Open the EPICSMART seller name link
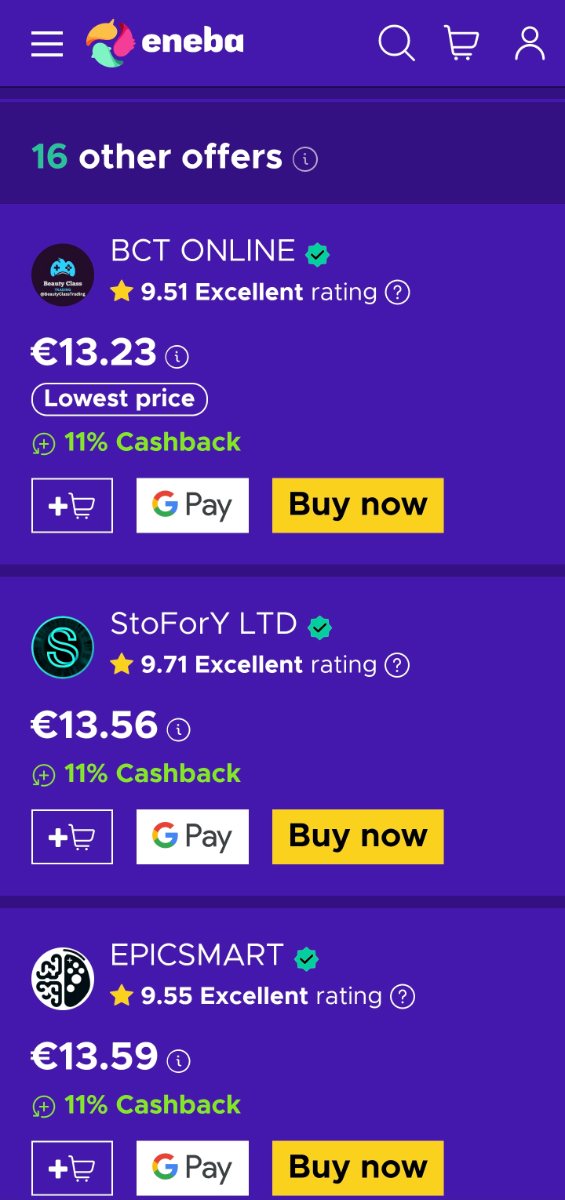 pyautogui.click(x=197, y=955)
